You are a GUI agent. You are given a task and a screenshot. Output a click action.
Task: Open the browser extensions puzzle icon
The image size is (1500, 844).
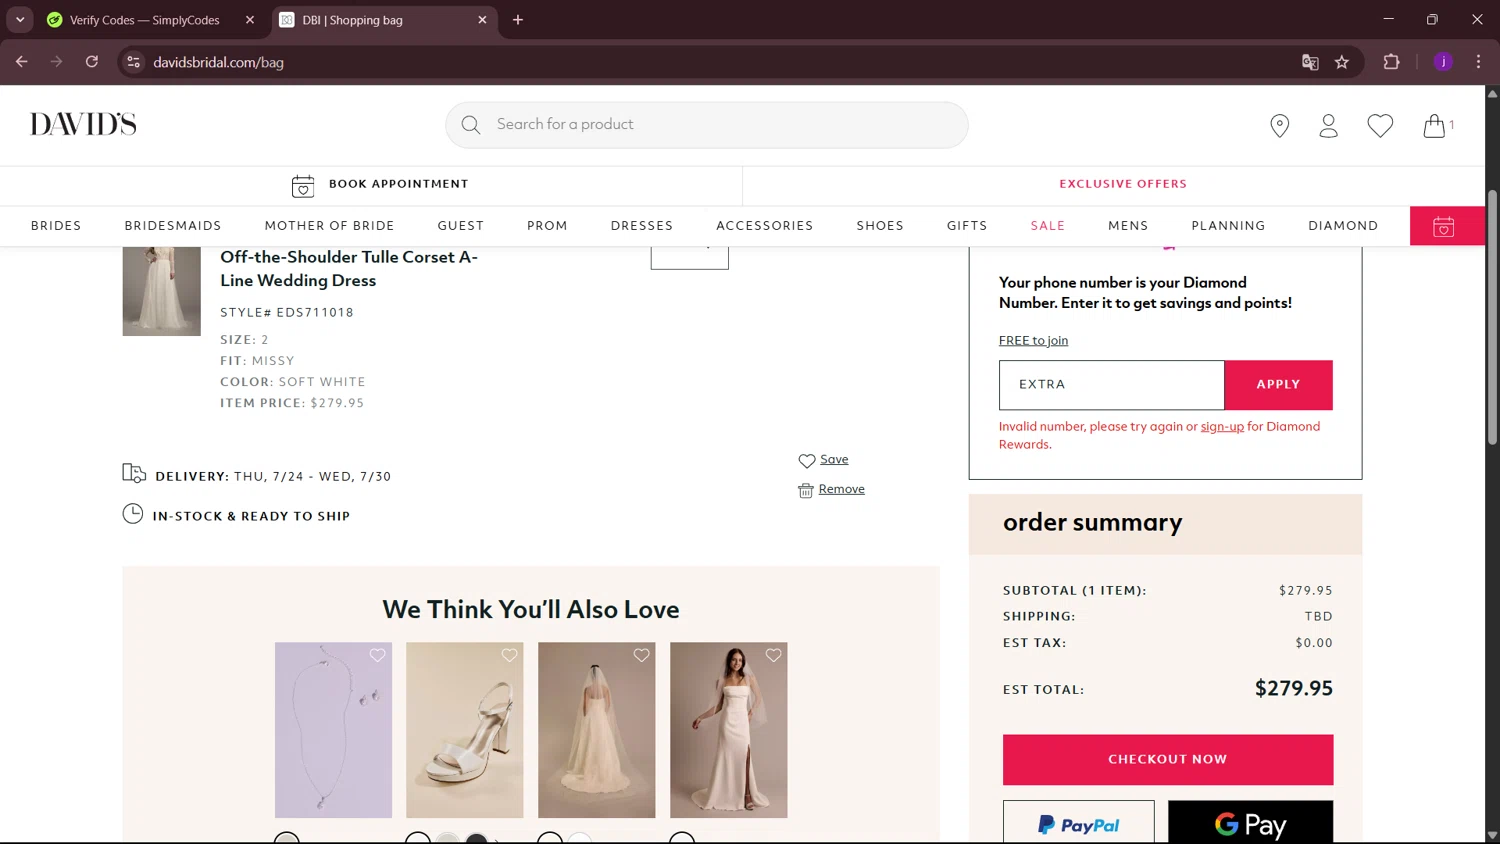[x=1391, y=62]
